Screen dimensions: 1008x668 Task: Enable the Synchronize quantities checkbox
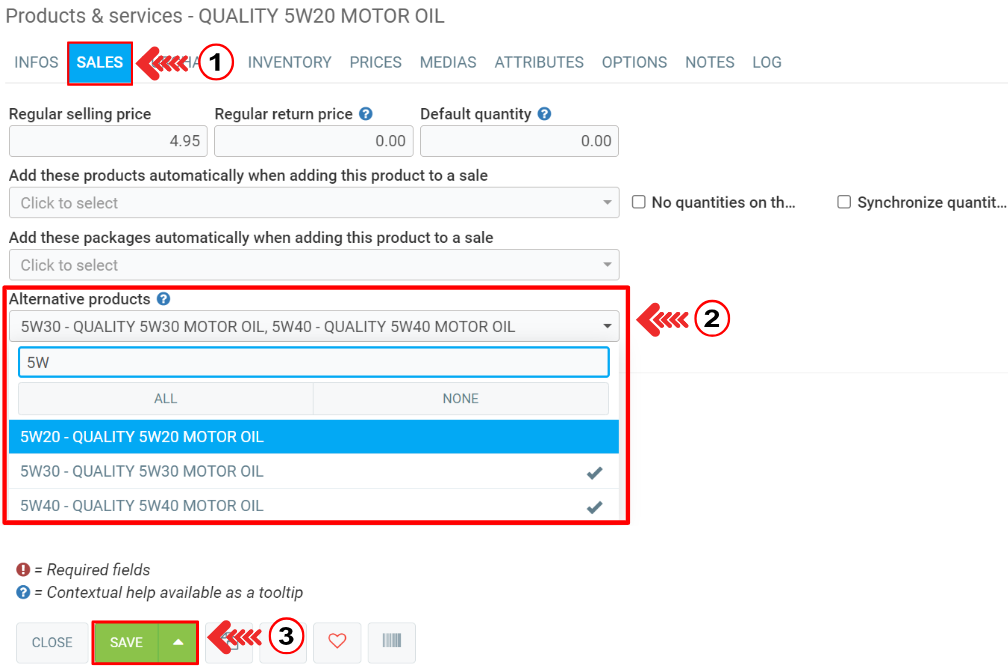844,202
